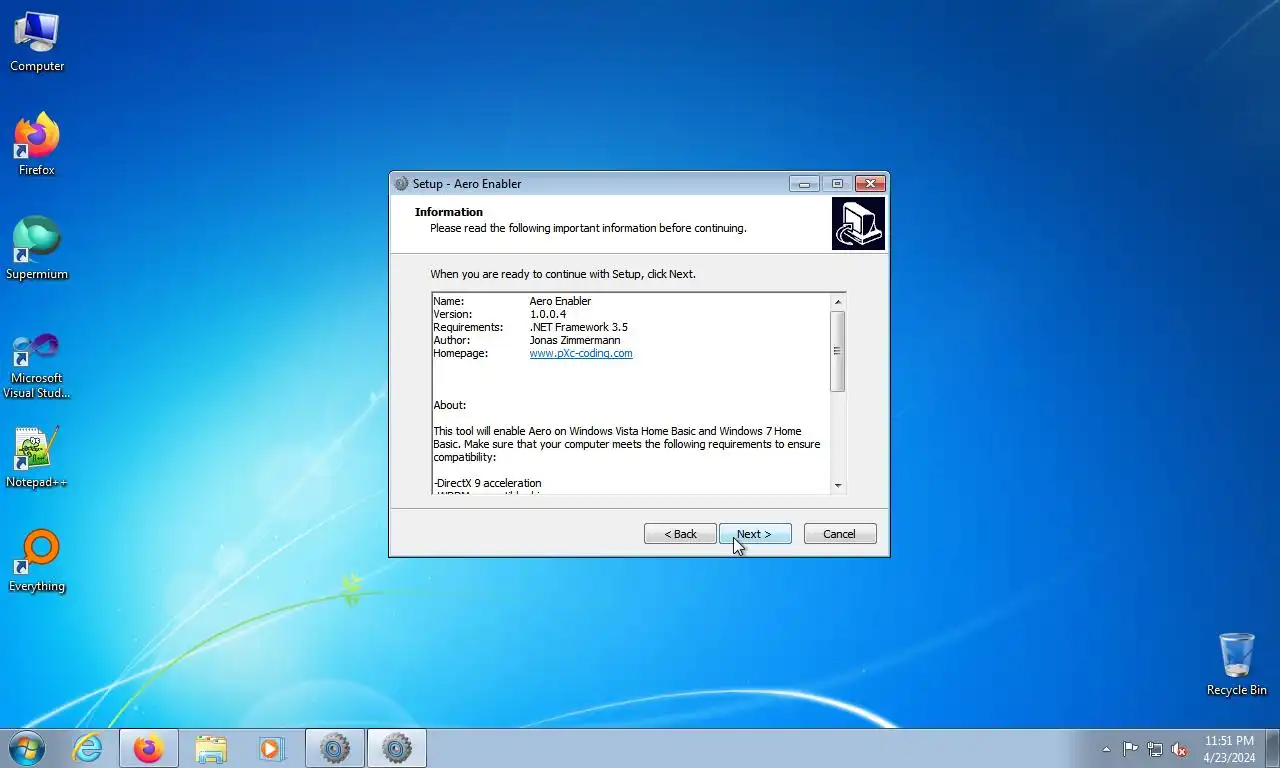The image size is (1280, 768).
Task: Launch Internet Explorer from the taskbar
Action: [87, 748]
